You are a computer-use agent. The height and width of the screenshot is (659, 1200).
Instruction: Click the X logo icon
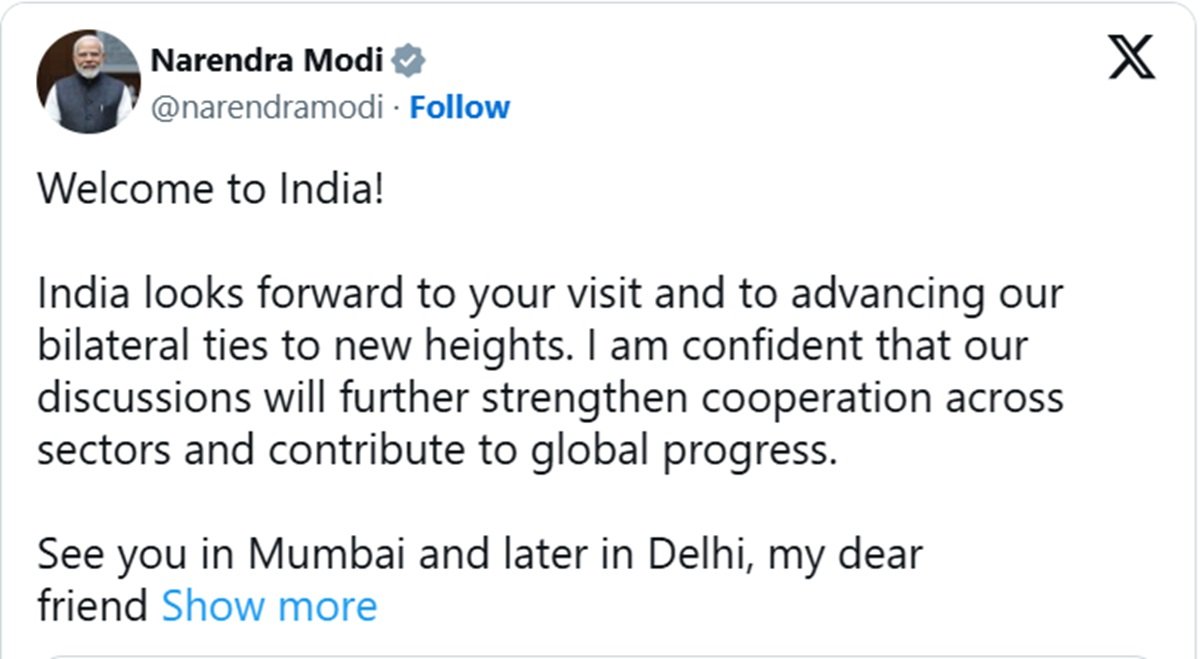[x=1132, y=56]
